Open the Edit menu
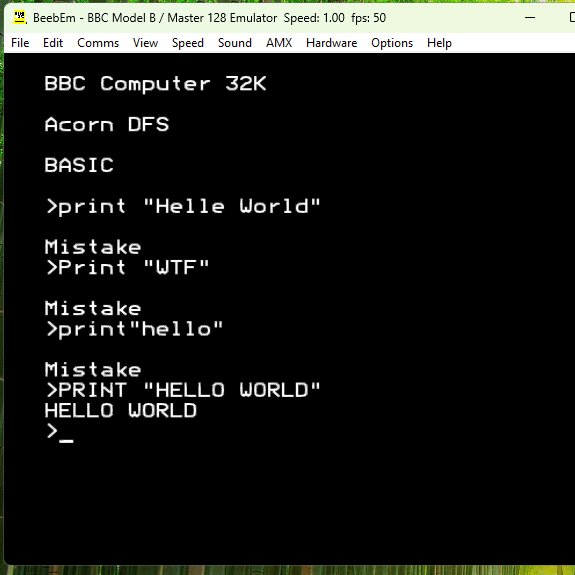 tap(53, 43)
